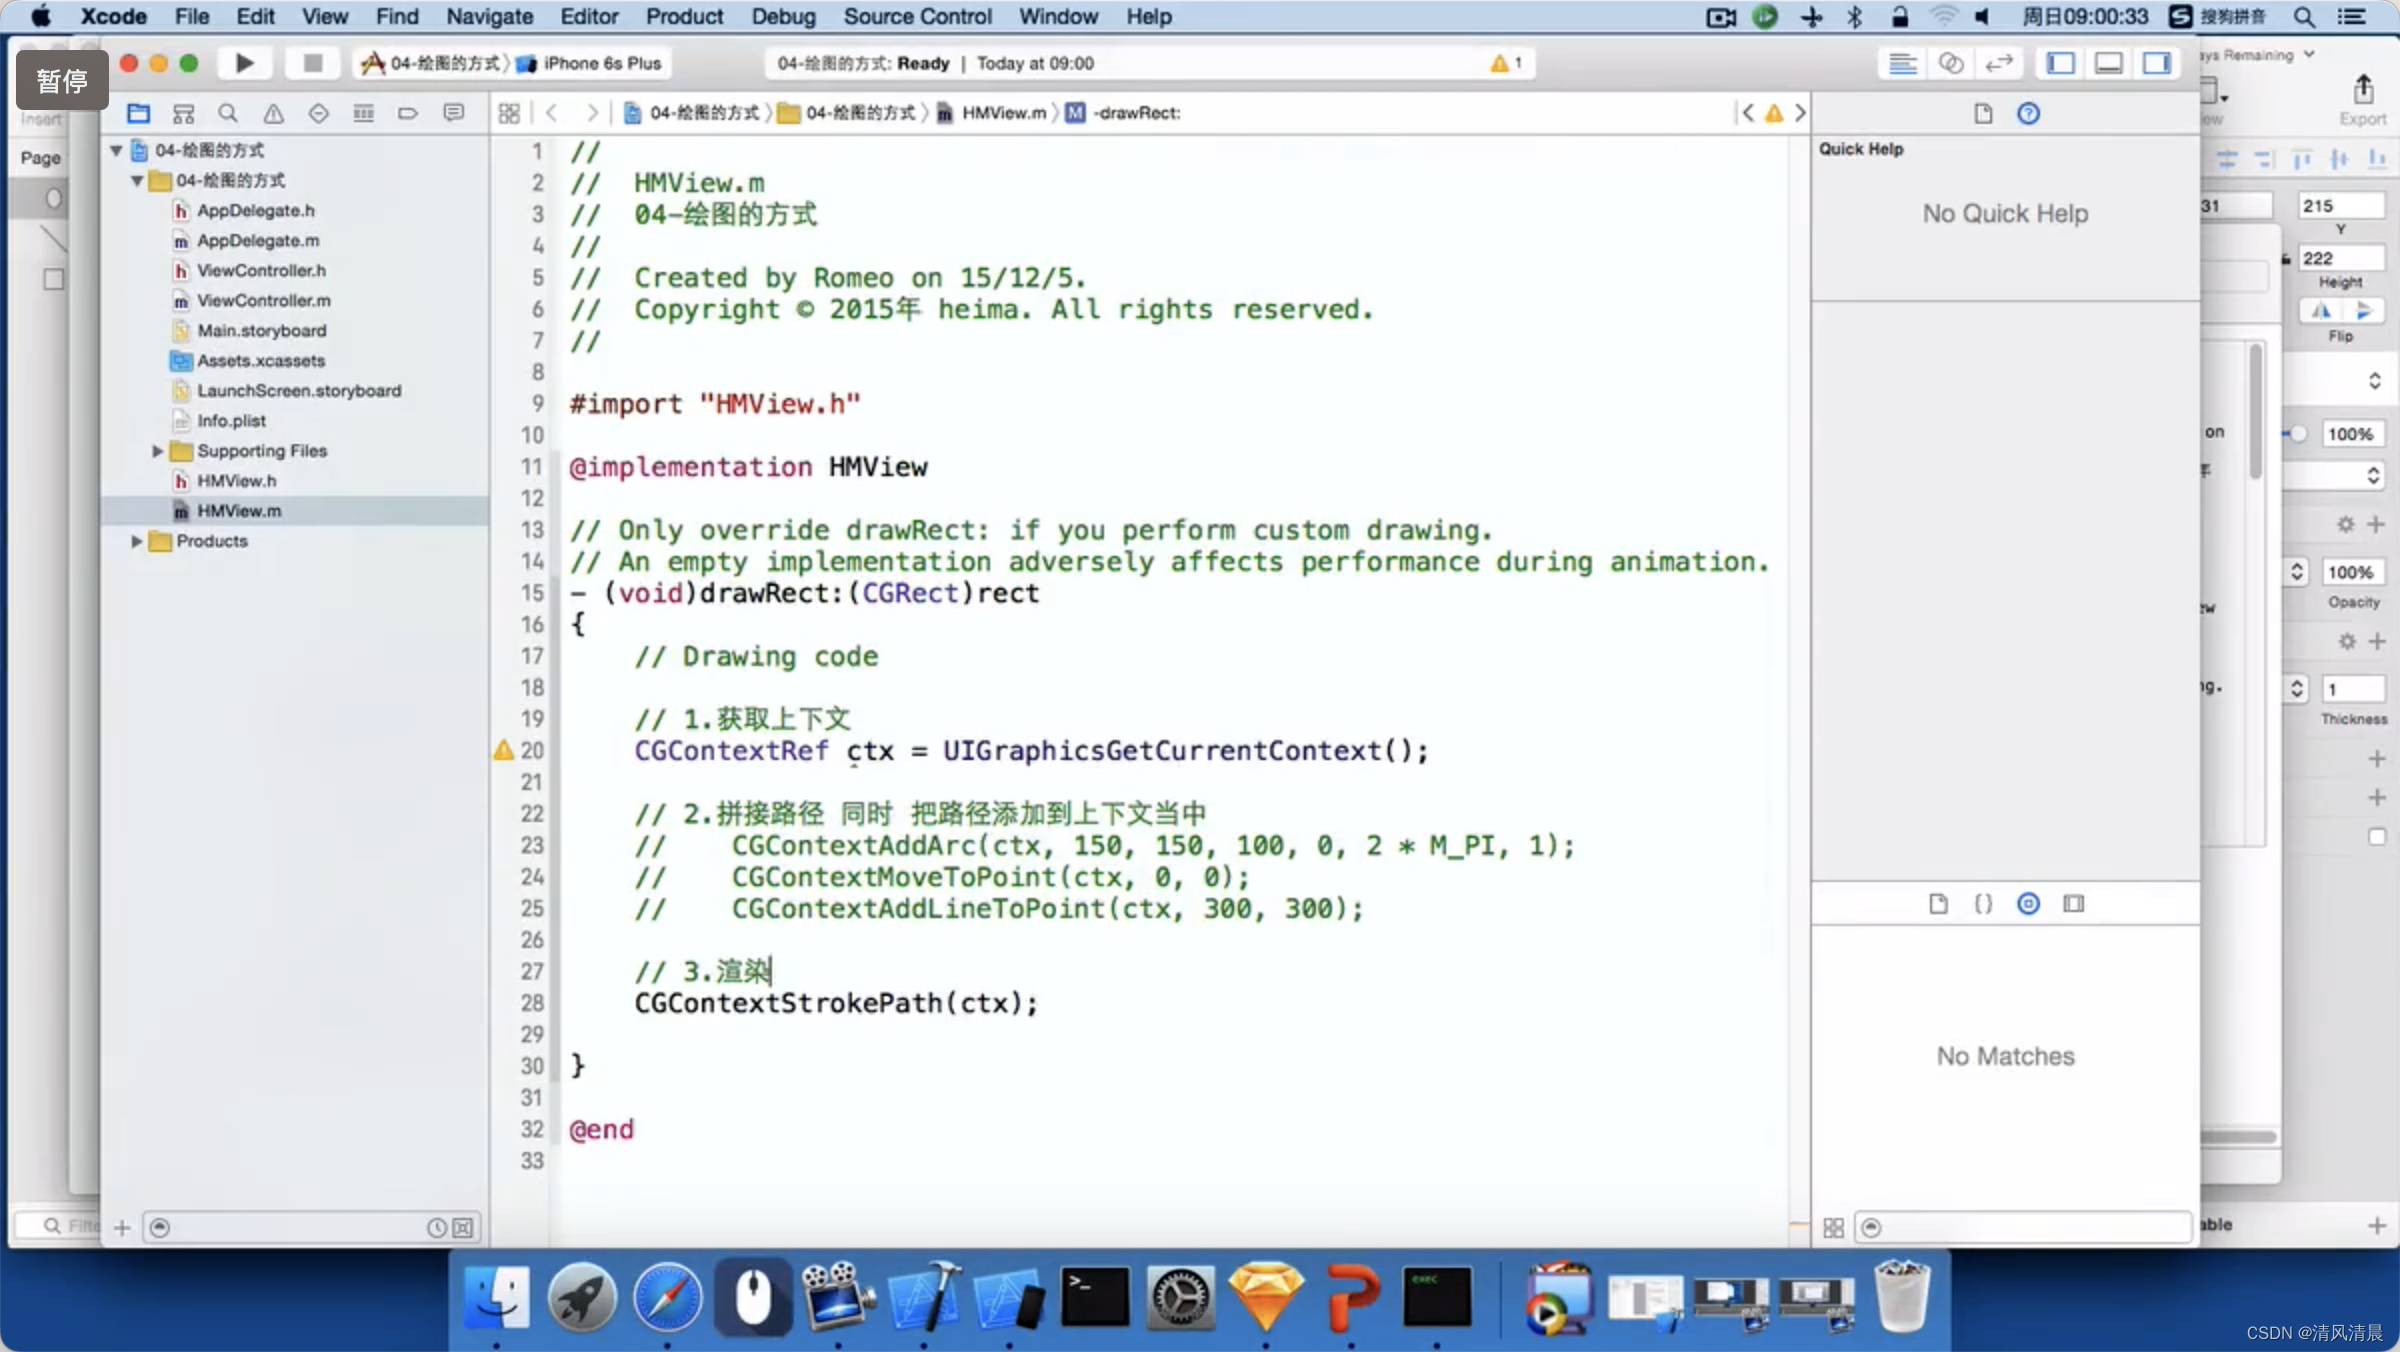Viewport: 2400px width, 1352px height.
Task: Click the search navigator magnifier icon
Action: point(227,112)
